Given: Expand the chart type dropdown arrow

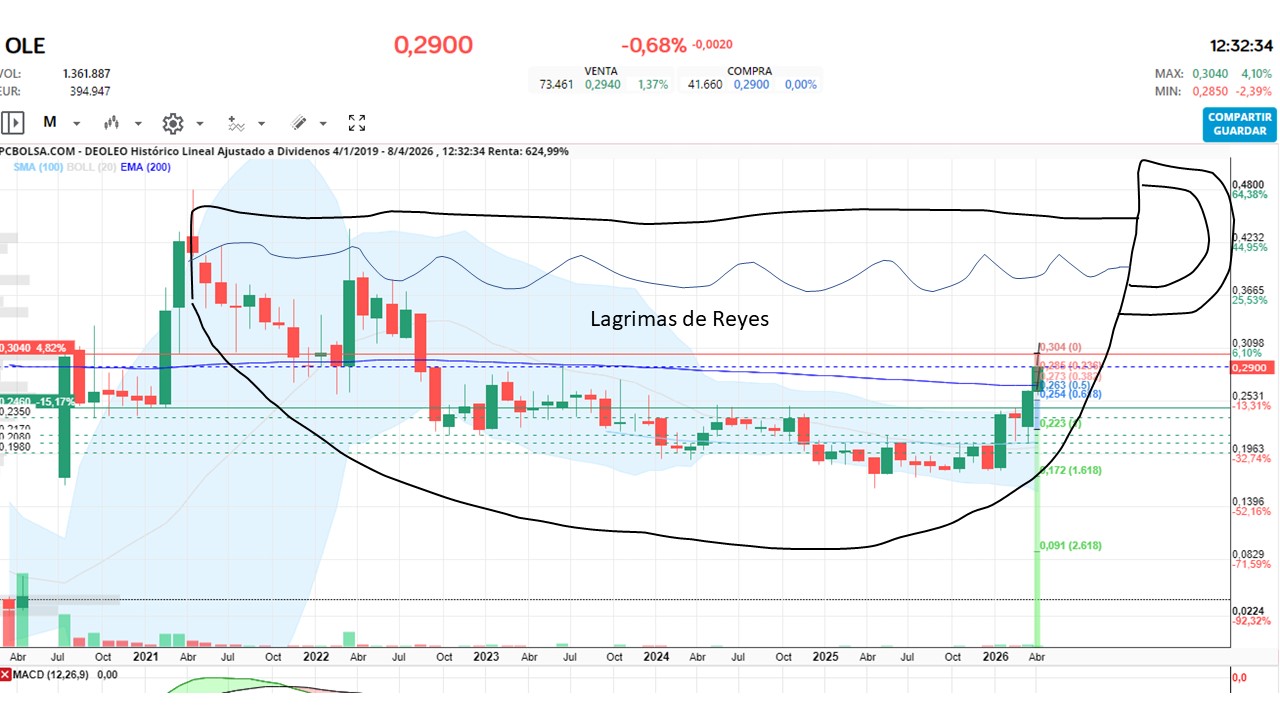Looking at the screenshot, I should [x=138, y=124].
